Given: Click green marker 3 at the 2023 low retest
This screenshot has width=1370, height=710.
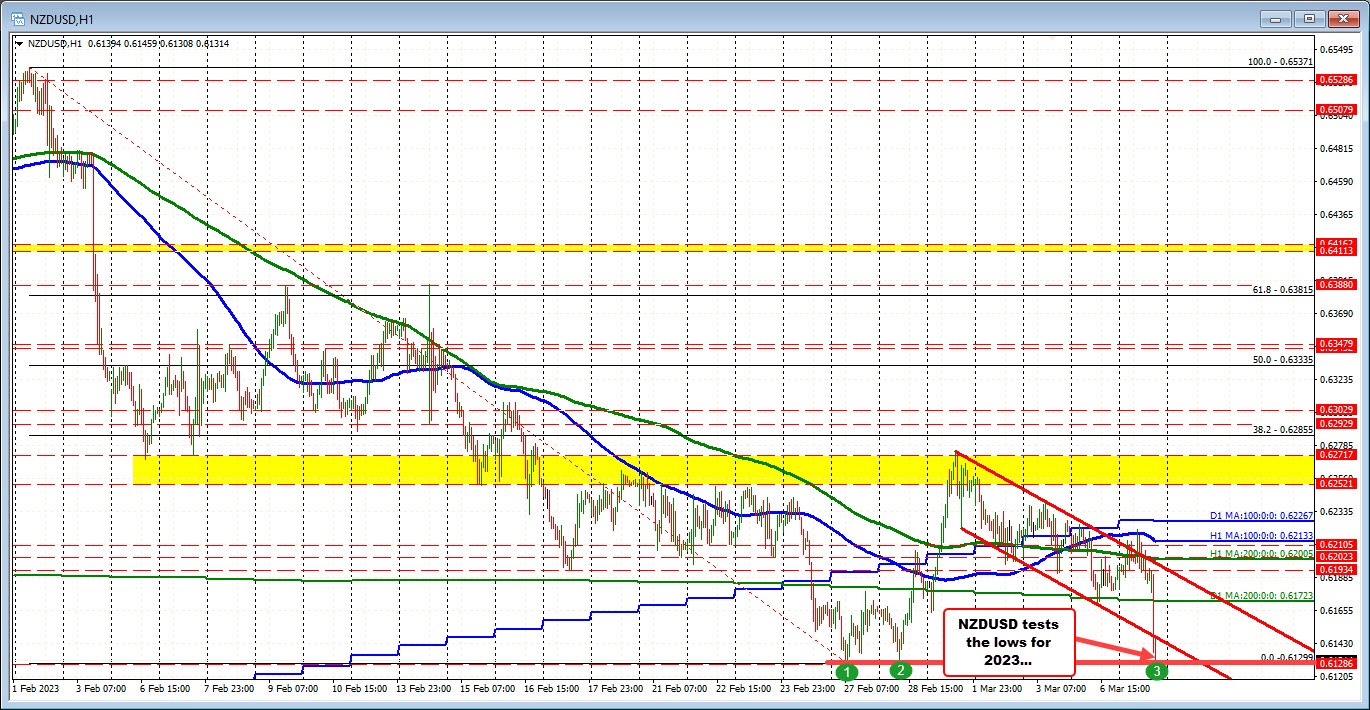Looking at the screenshot, I should 1155,672.
